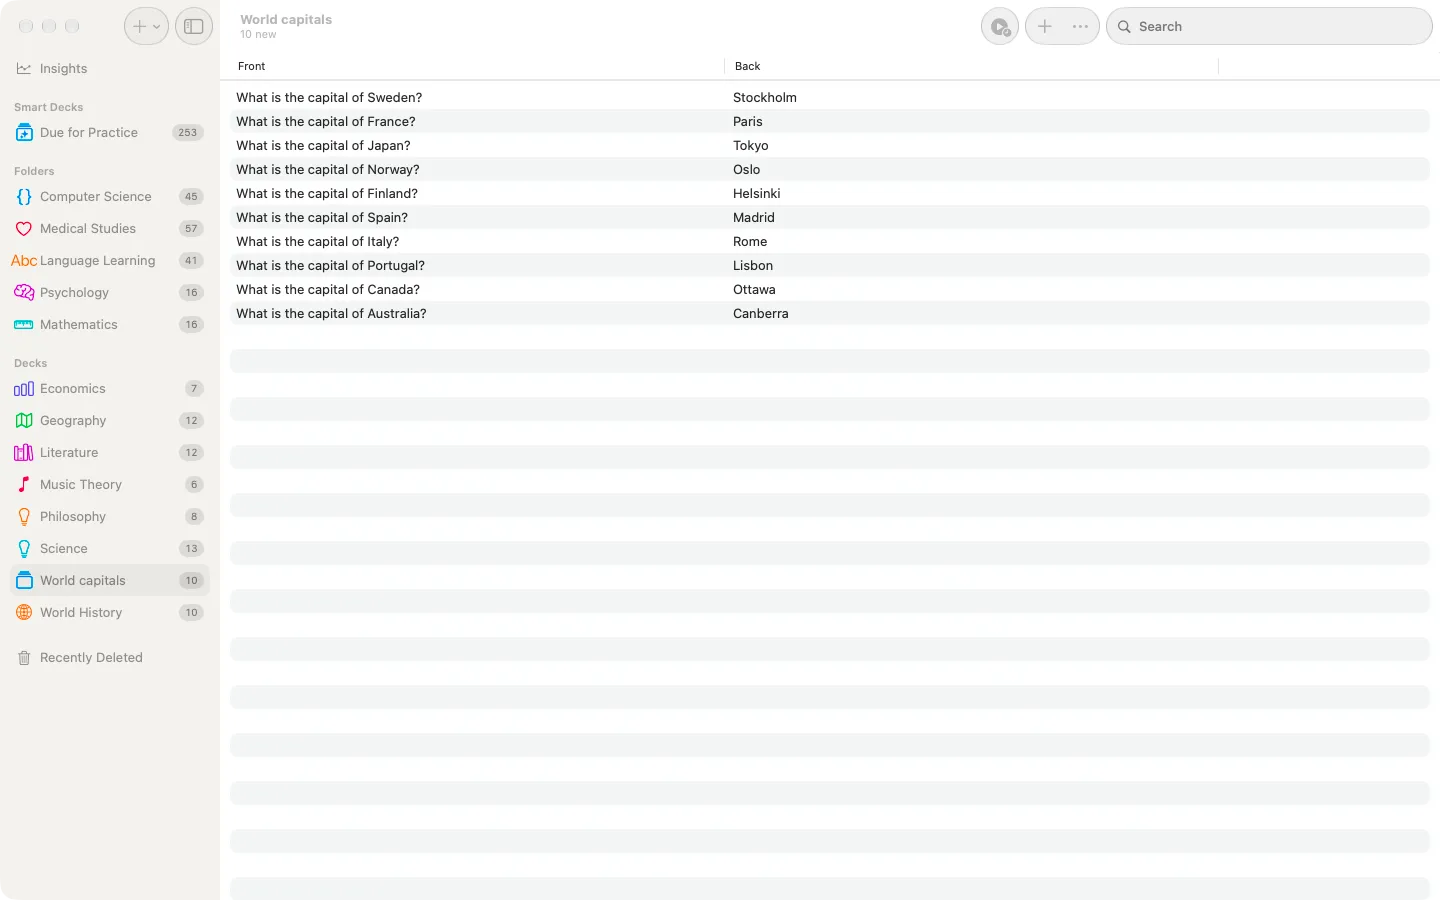Open the Medical Studies folder
The height and width of the screenshot is (900, 1440).
[x=110, y=229]
